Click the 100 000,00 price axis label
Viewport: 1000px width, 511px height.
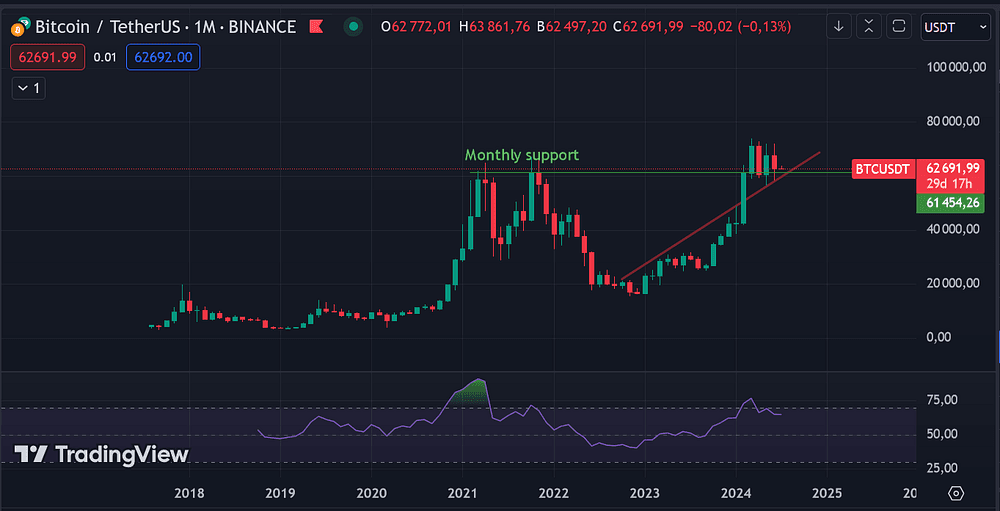(x=955, y=68)
